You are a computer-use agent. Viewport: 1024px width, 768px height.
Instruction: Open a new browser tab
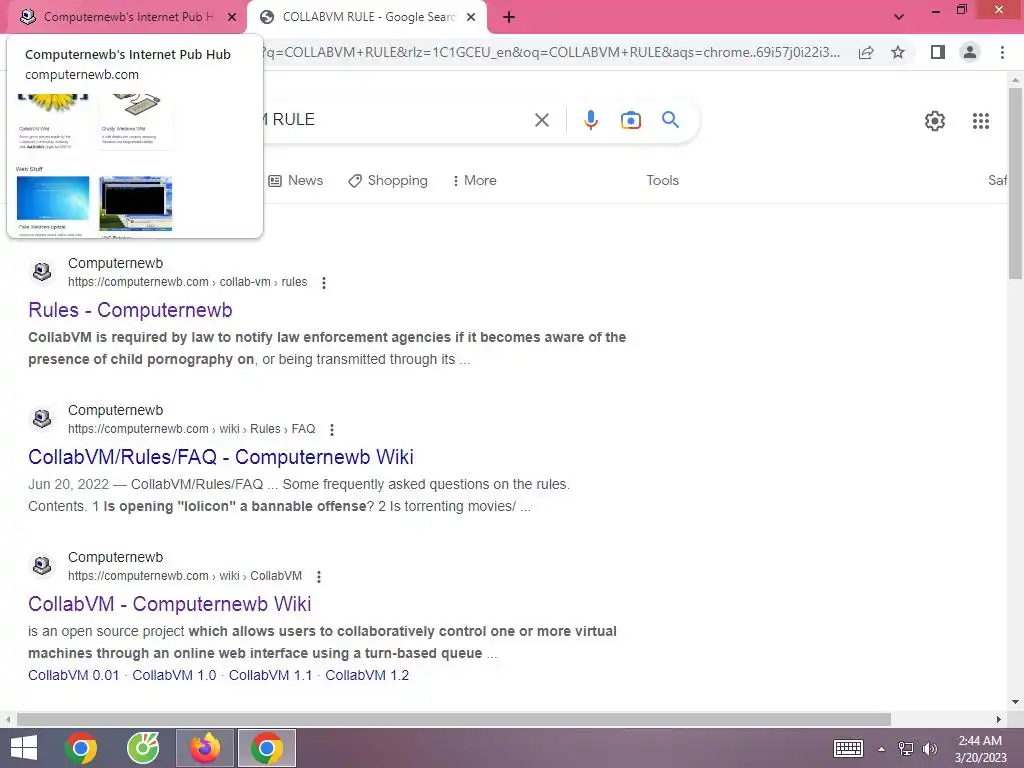(x=509, y=18)
